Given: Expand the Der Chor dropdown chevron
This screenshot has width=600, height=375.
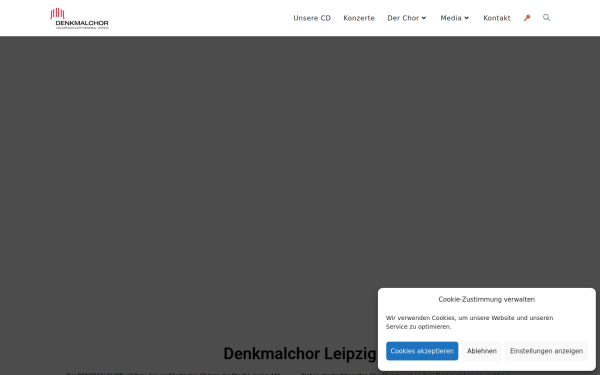Looking at the screenshot, I should pyautogui.click(x=424, y=18).
